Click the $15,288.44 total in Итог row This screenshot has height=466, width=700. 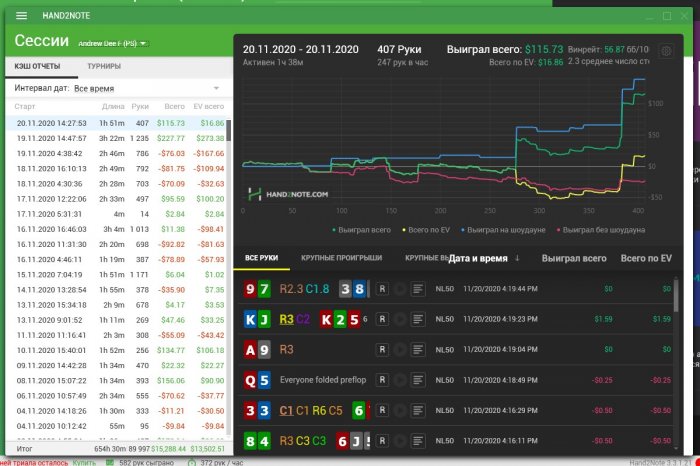(x=169, y=449)
